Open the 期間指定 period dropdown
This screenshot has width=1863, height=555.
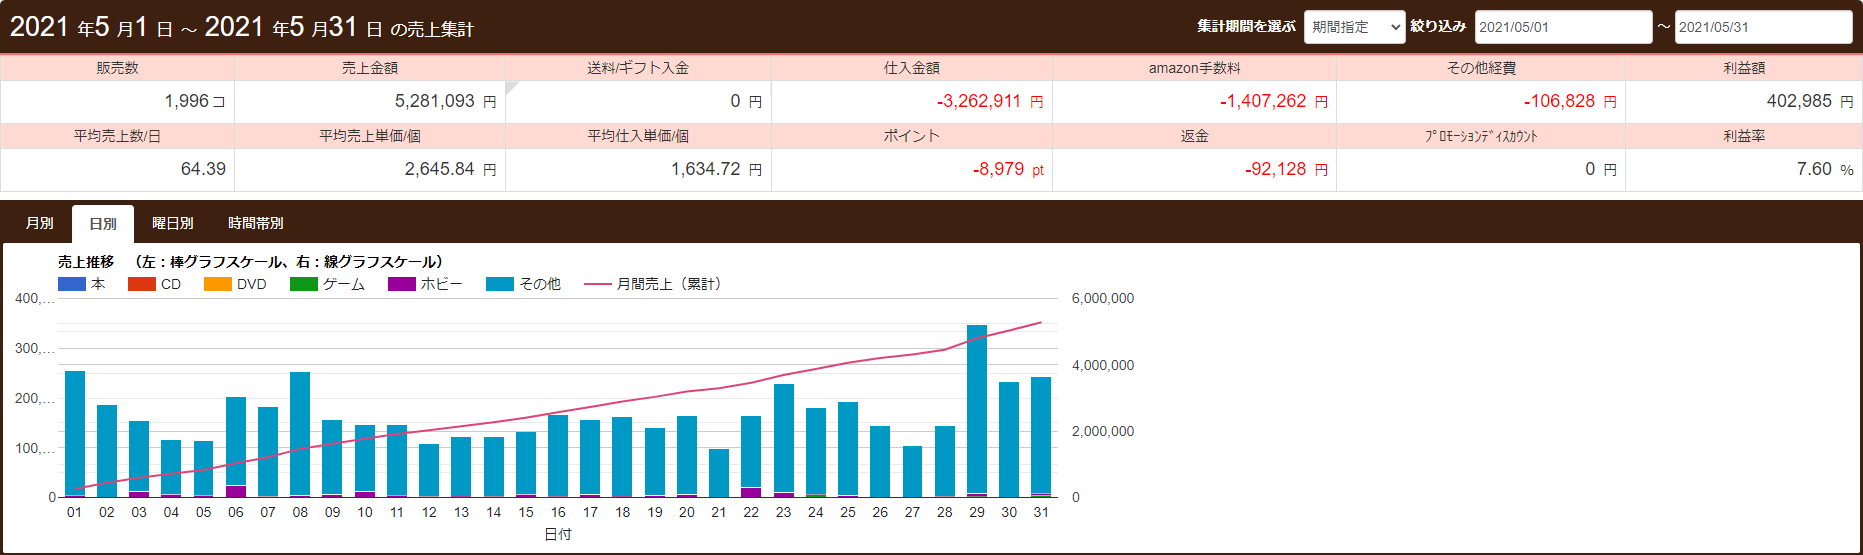tap(1354, 27)
